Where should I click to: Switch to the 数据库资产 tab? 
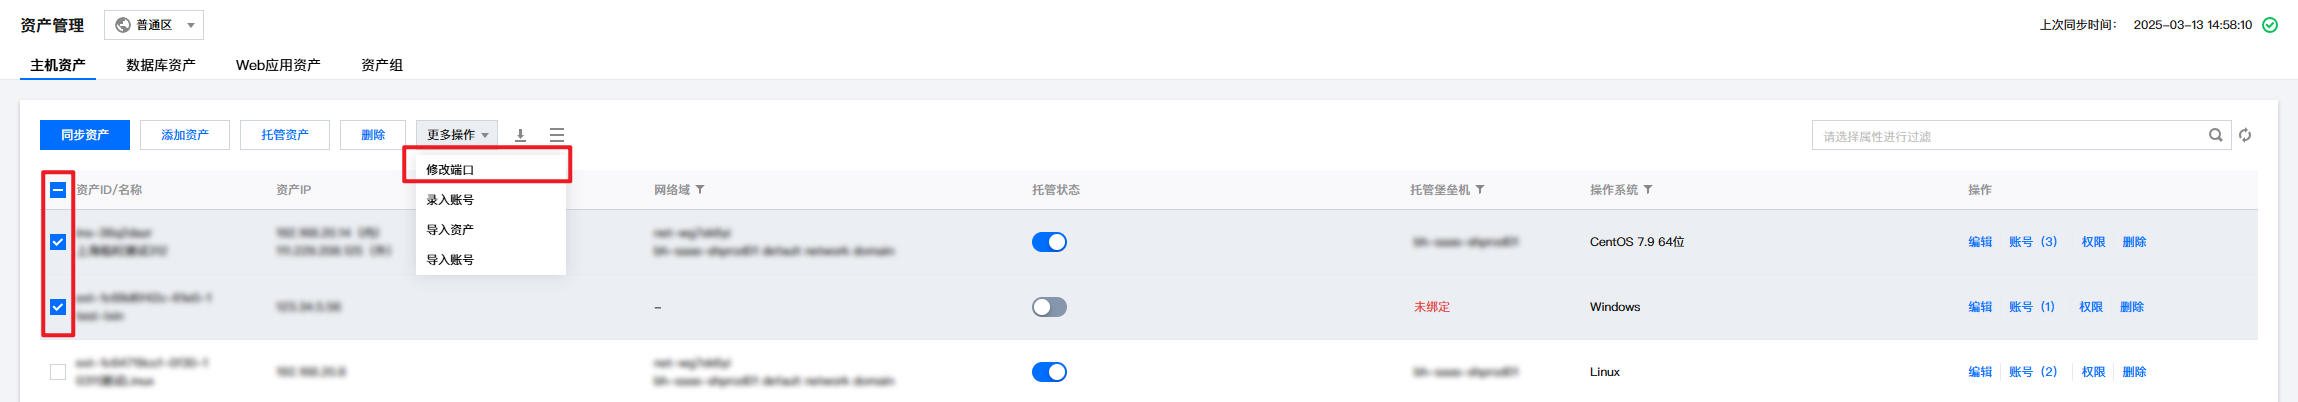[x=160, y=65]
